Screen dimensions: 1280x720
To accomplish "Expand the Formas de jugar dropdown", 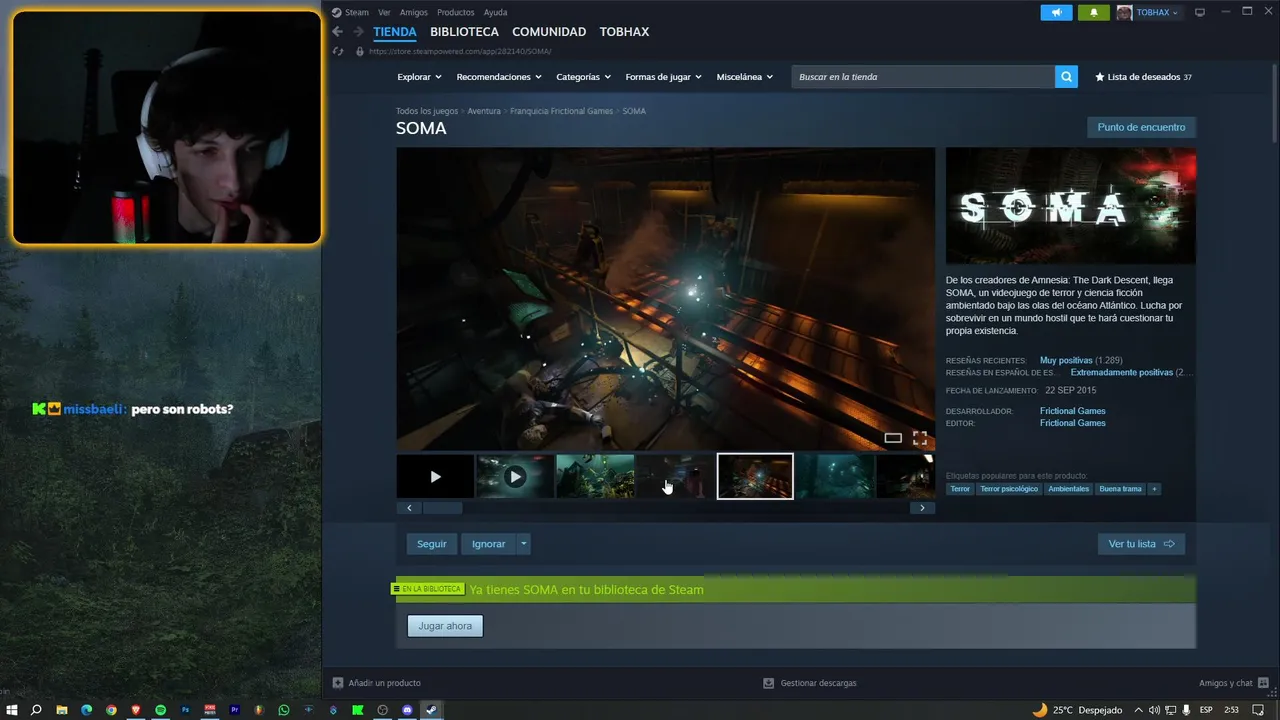I will [x=663, y=77].
